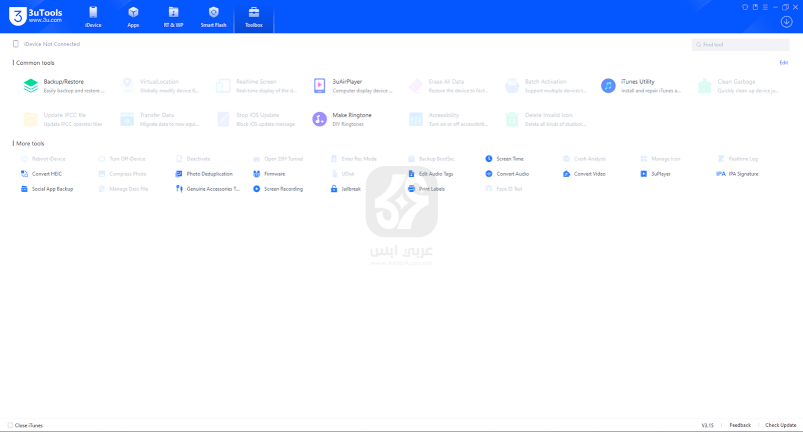This screenshot has height=432, width=803.
Task: Click the 3uTools logo
Action: tap(35, 16)
